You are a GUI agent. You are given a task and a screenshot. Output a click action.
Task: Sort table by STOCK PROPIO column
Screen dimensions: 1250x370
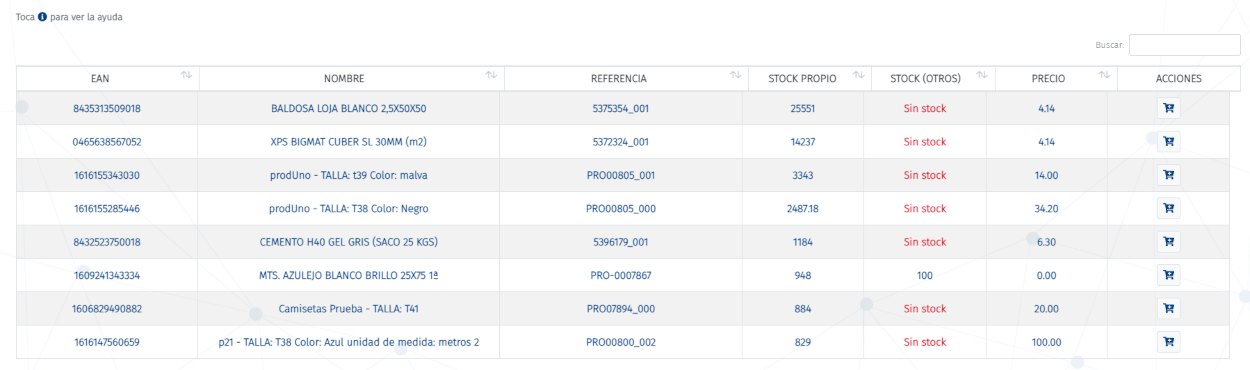tap(810, 78)
